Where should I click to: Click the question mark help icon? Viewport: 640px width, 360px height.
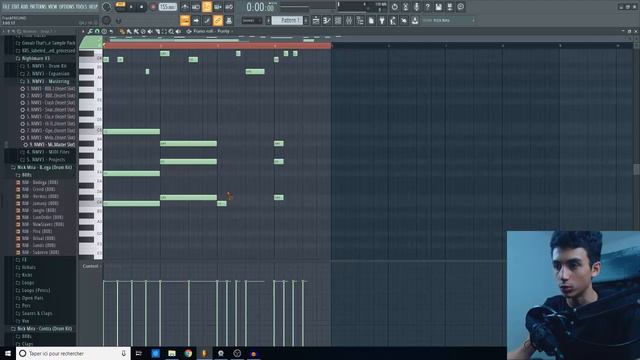point(428,7)
